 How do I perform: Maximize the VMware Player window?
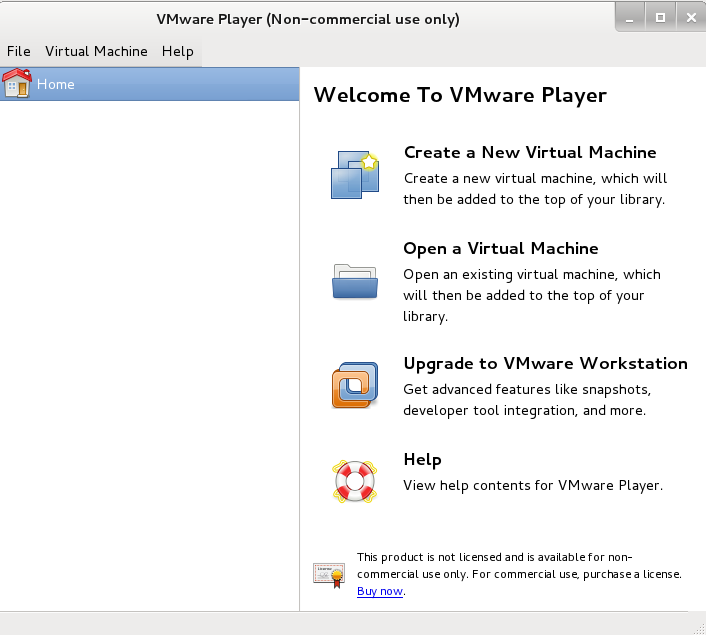pyautogui.click(x=661, y=18)
